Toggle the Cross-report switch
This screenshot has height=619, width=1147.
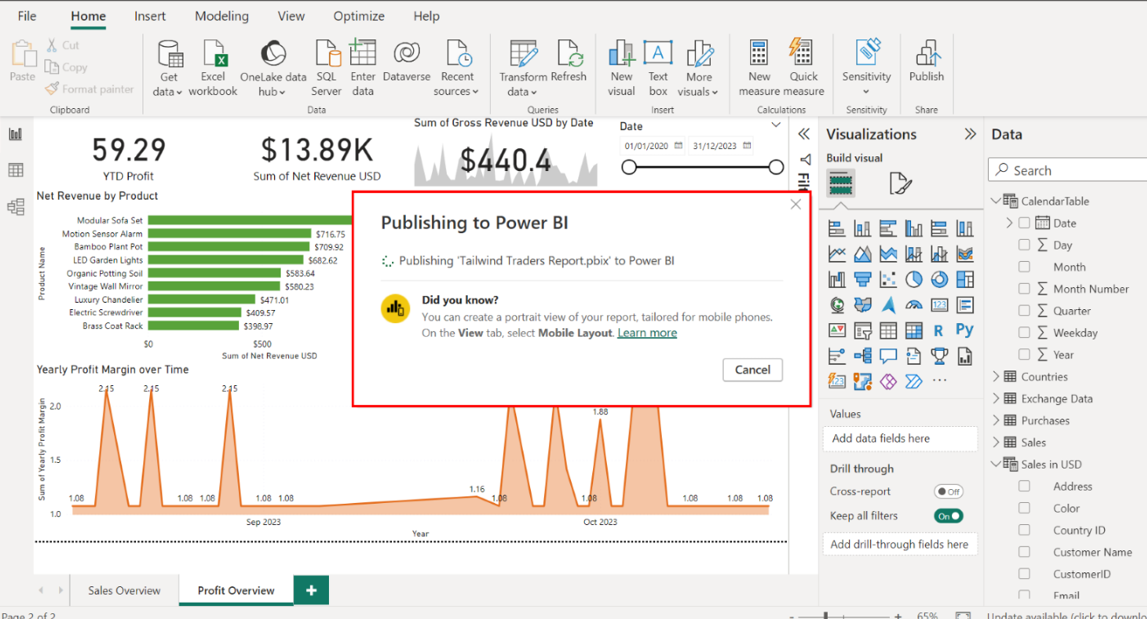948,492
